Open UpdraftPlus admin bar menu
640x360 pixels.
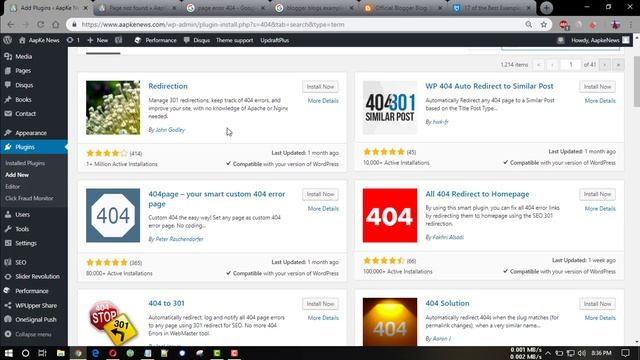point(274,40)
